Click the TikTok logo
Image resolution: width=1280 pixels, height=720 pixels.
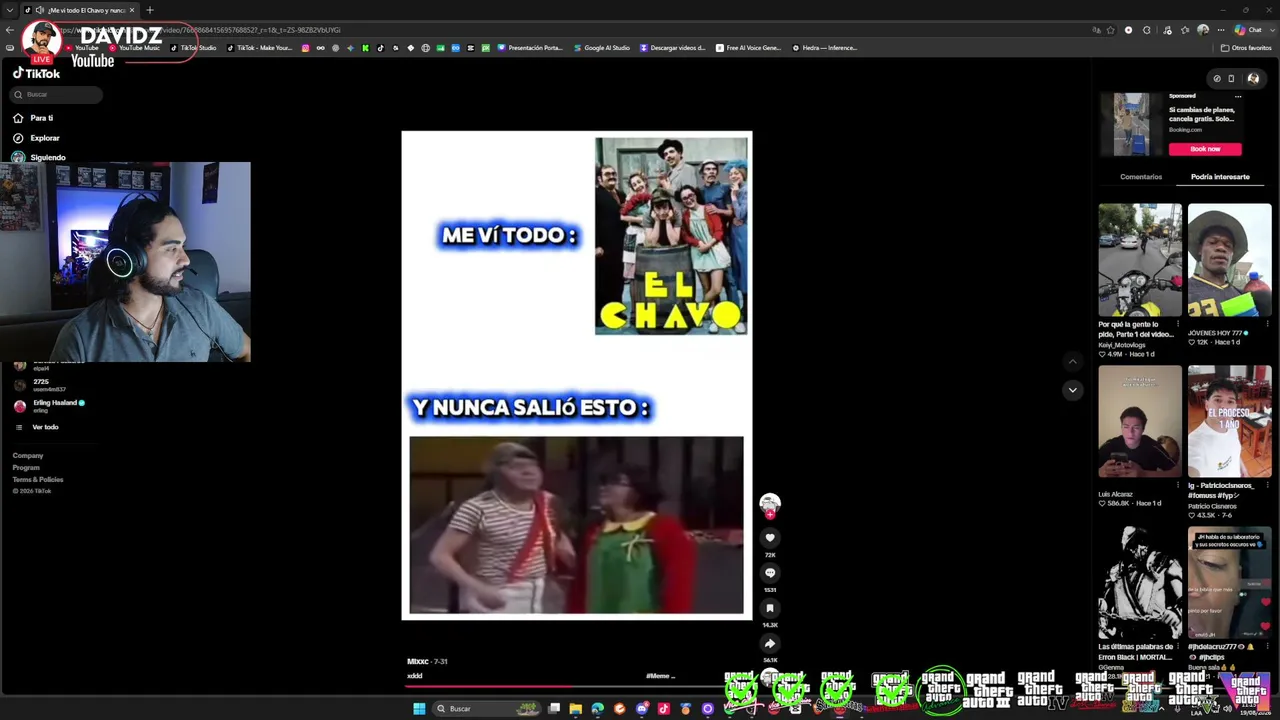(36, 73)
